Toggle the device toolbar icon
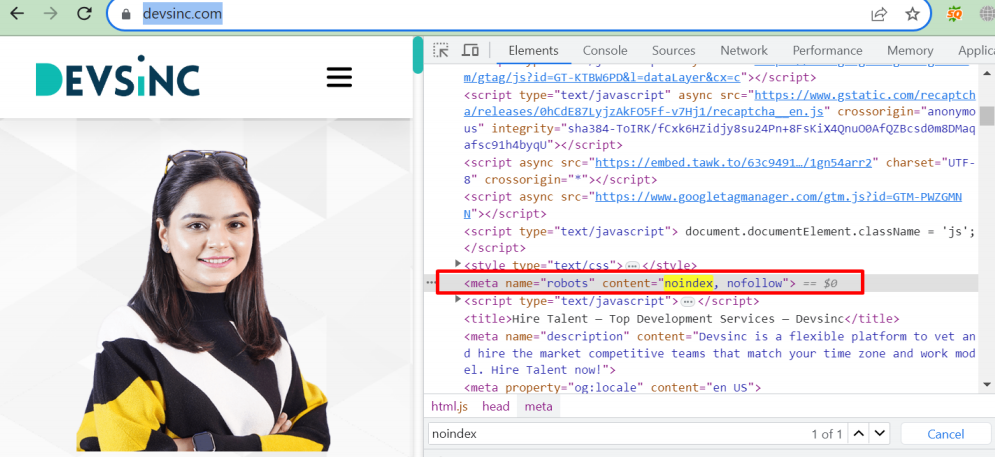Viewport: 995px width, 457px height. [470, 50]
